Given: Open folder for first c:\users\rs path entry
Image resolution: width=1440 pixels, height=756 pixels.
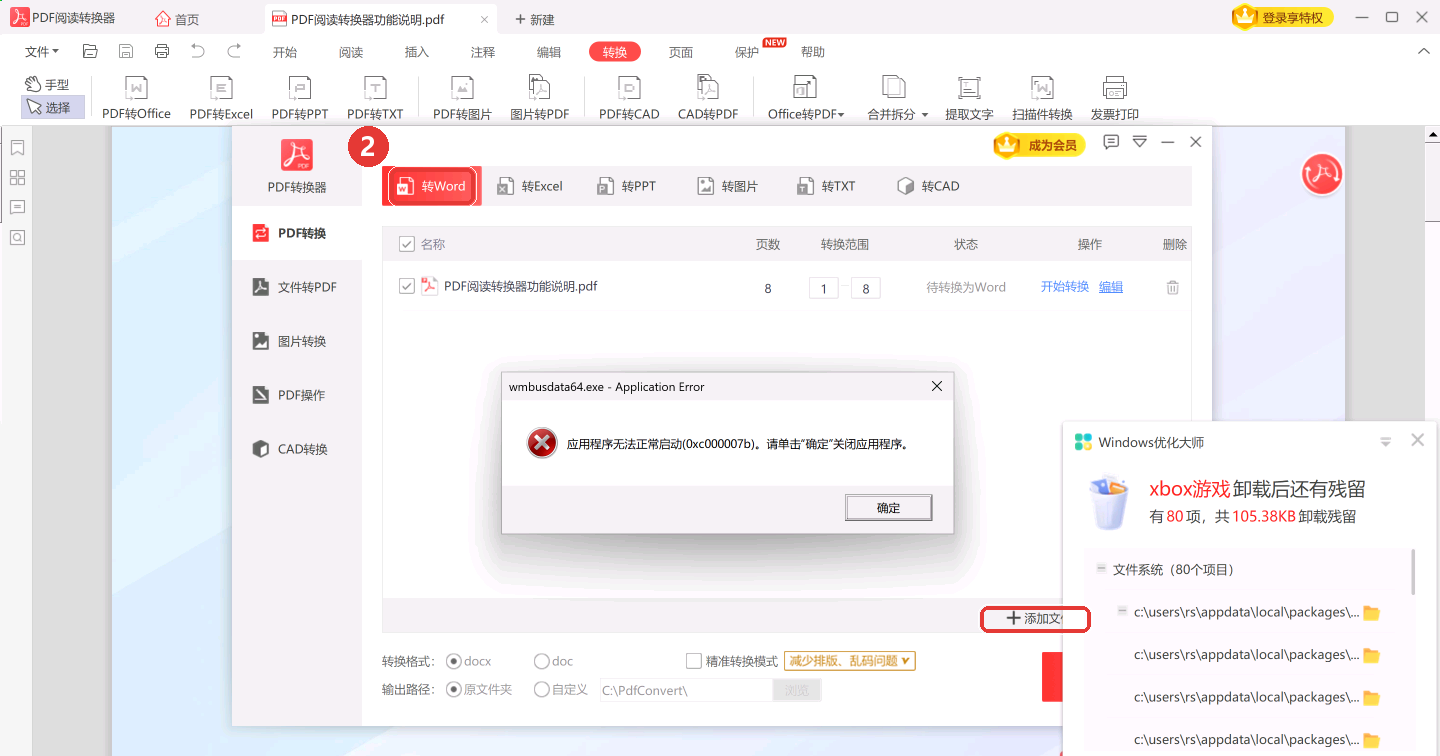Looking at the screenshot, I should 1371,613.
